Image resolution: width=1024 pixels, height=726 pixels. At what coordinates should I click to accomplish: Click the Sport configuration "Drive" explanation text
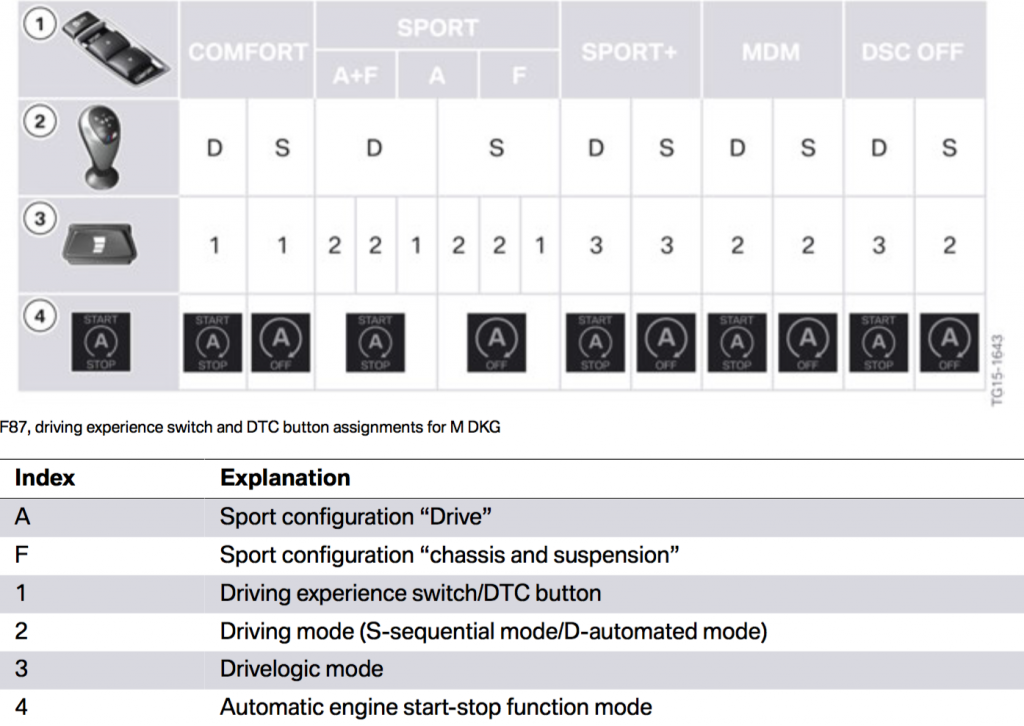(x=357, y=517)
